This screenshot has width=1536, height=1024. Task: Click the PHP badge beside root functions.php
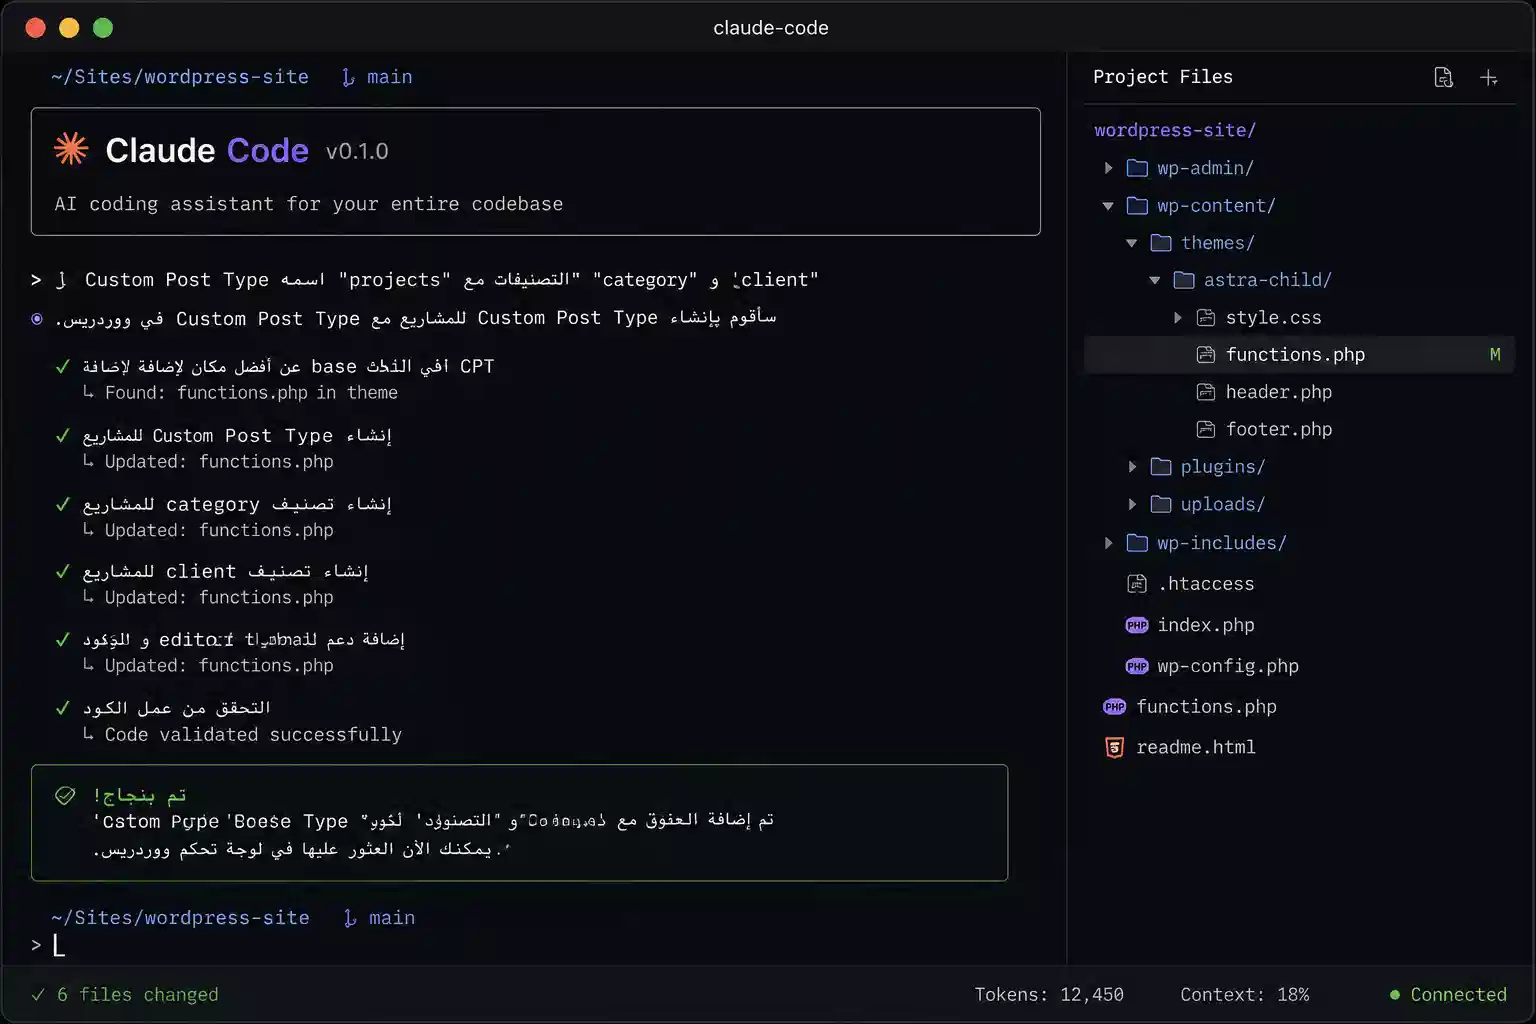pyautogui.click(x=1114, y=707)
